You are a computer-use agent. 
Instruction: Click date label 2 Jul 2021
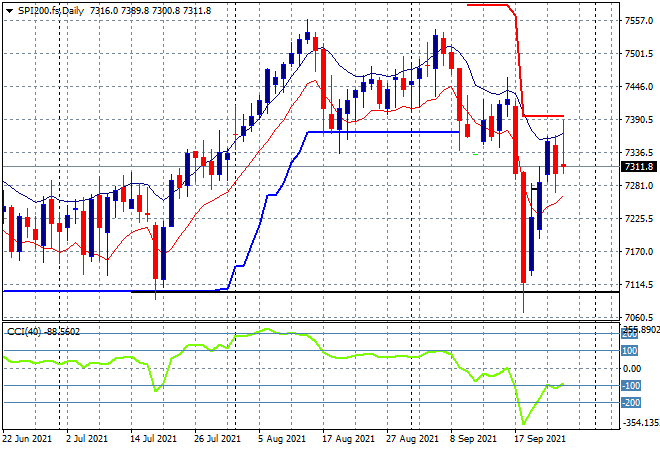87,439
